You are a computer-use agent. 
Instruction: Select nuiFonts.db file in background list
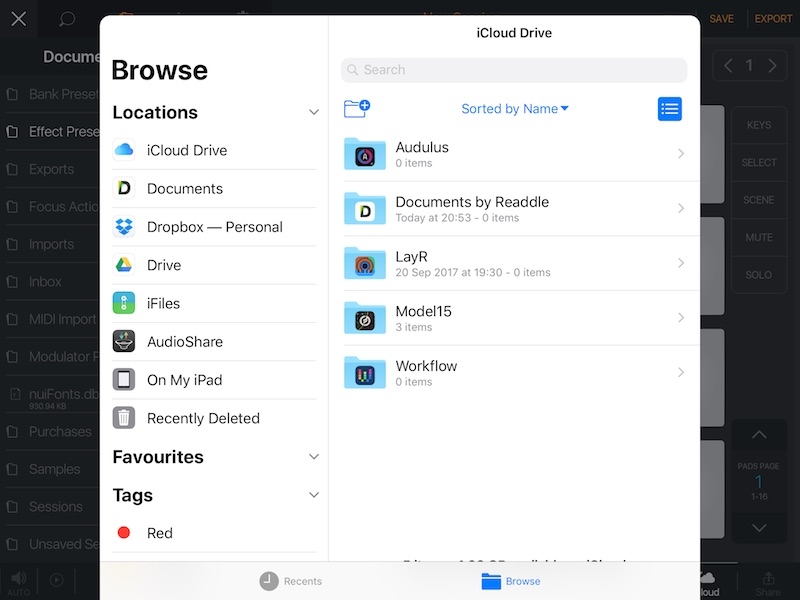point(53,397)
